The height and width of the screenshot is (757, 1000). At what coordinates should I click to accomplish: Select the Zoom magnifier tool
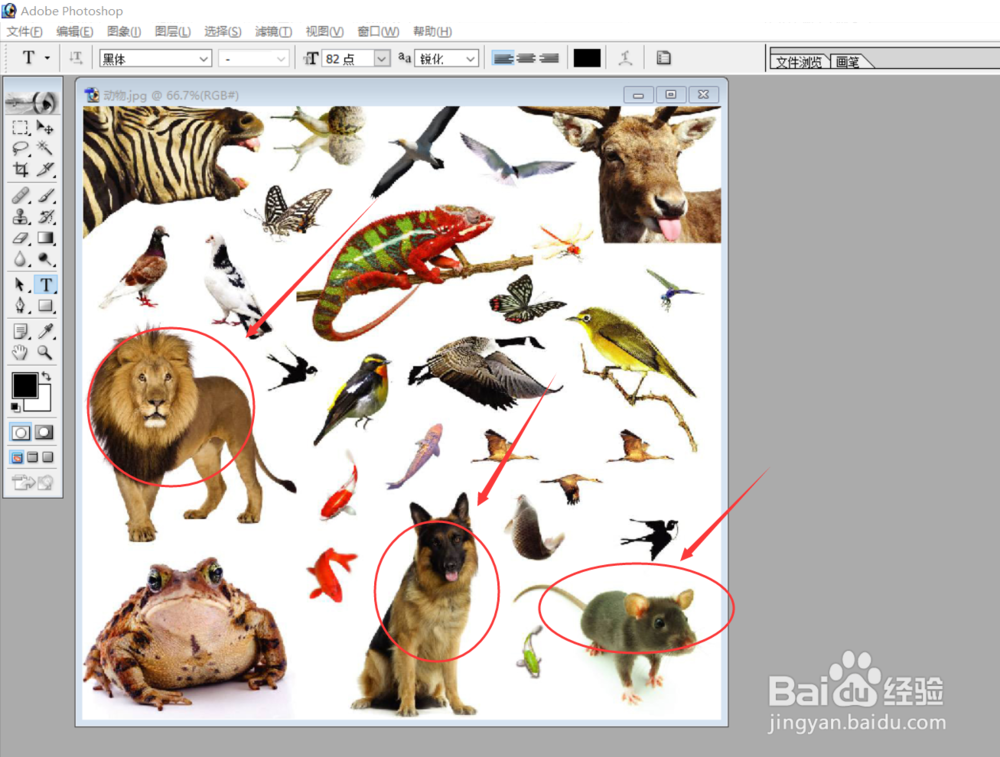pos(45,352)
